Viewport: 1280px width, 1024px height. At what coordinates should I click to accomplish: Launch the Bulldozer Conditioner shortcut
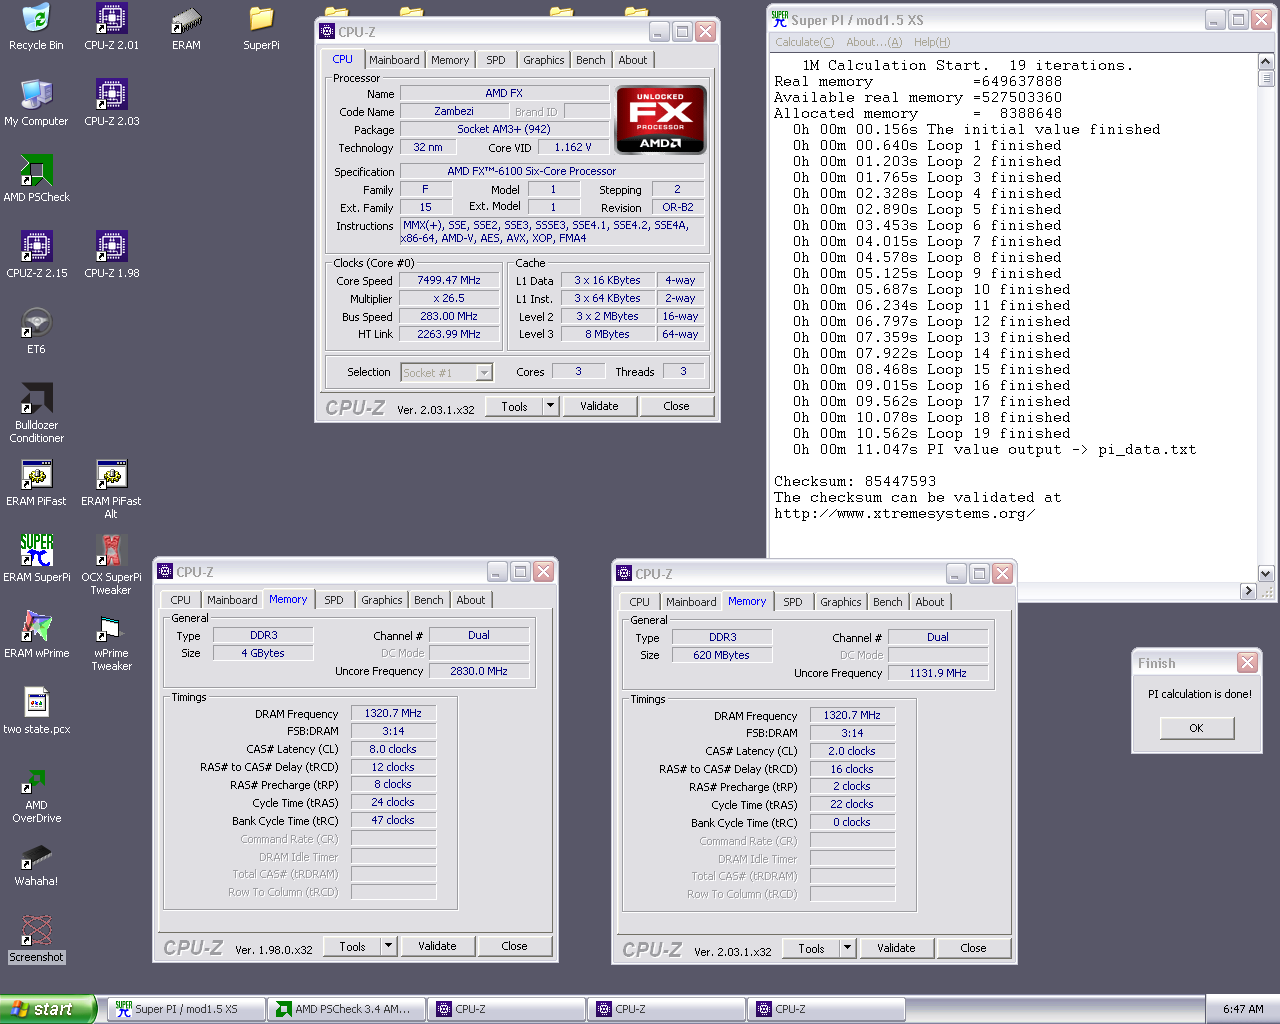click(36, 413)
